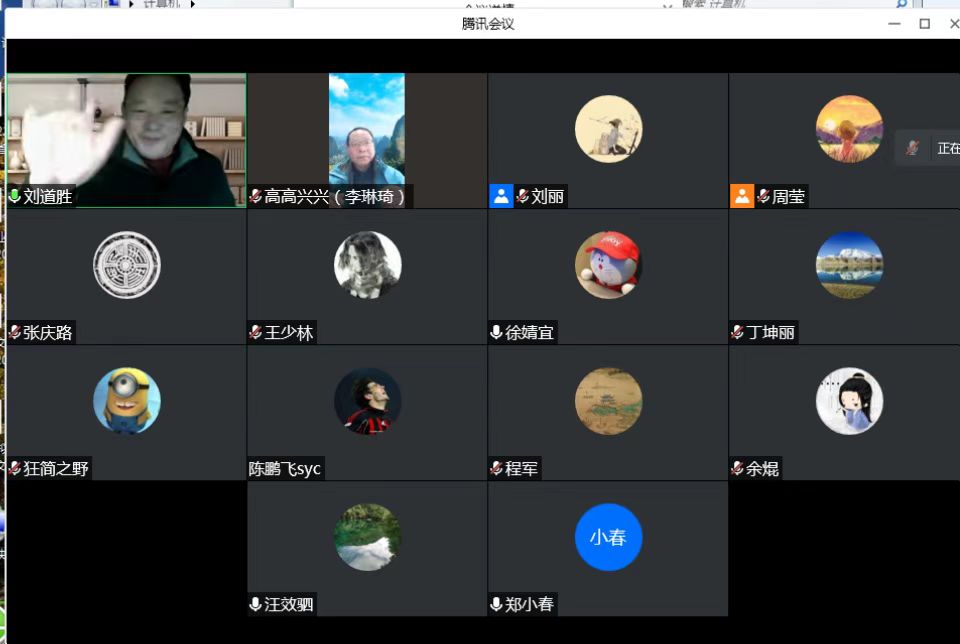Click the muted mic icon beside 丁坤丽
Image resolution: width=960 pixels, height=644 pixels.
(x=738, y=333)
